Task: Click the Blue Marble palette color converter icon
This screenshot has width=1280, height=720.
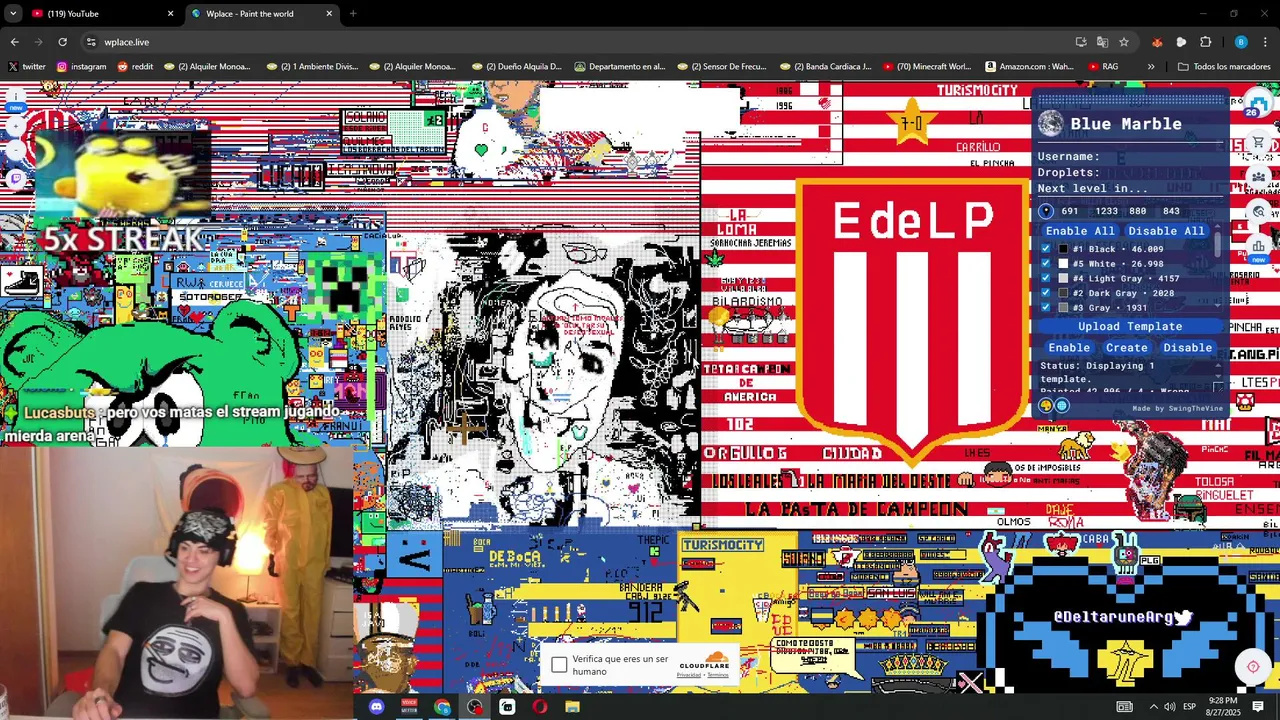Action: 1046,405
